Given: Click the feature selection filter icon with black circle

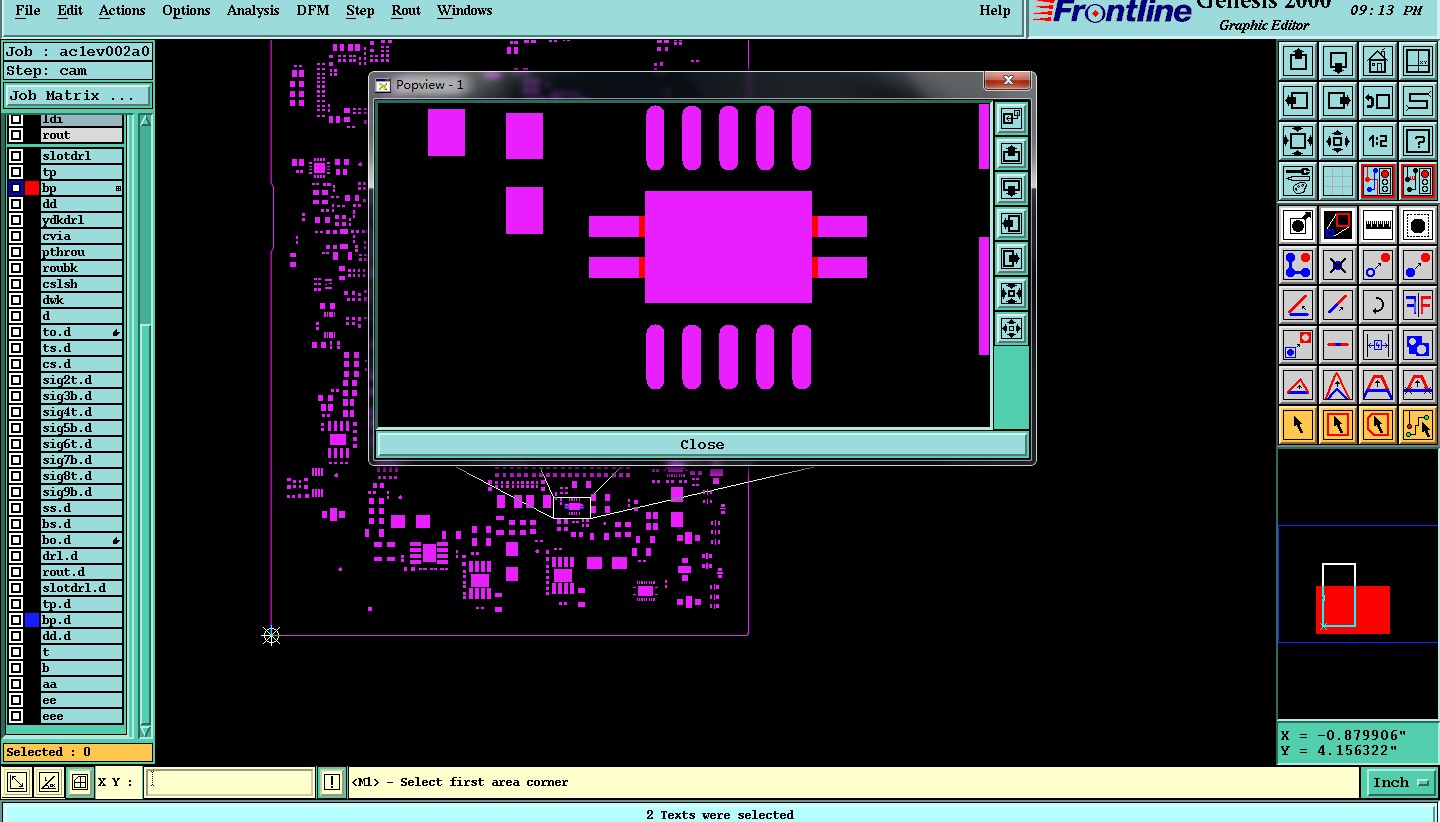Looking at the screenshot, I should click(1418, 225).
